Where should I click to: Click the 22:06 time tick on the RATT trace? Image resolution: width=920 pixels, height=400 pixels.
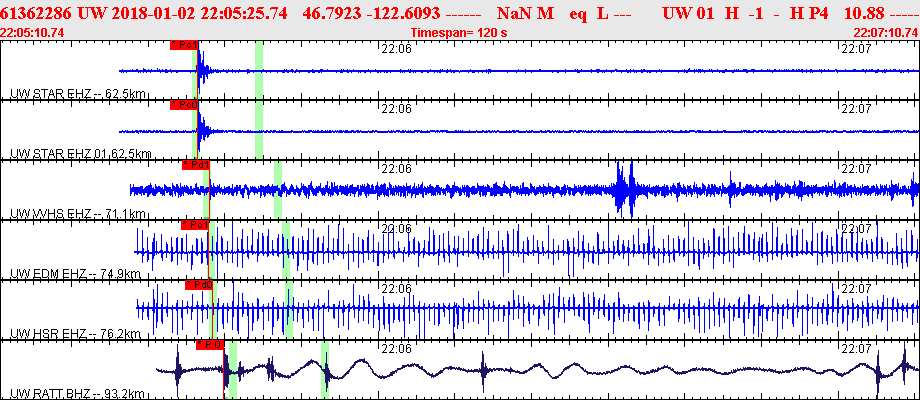click(397, 349)
